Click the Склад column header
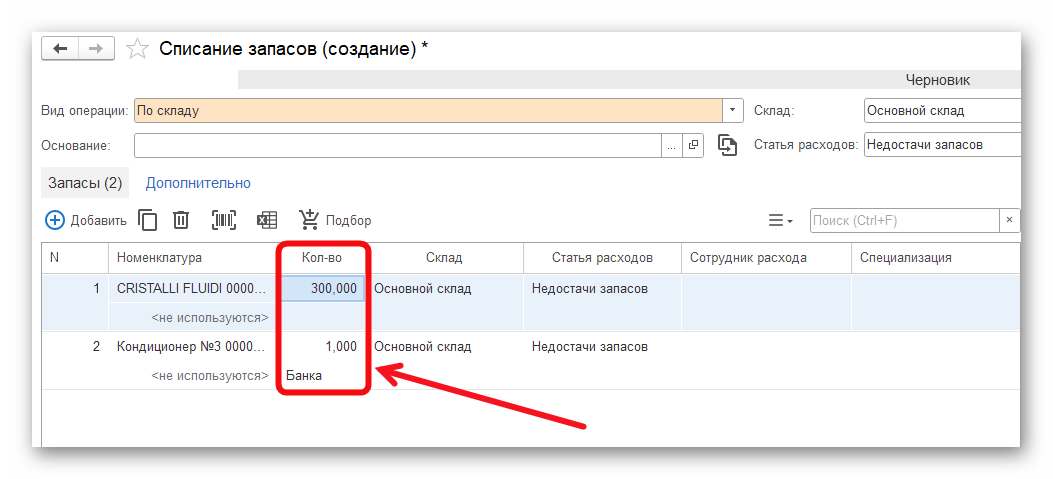 click(x=445, y=258)
